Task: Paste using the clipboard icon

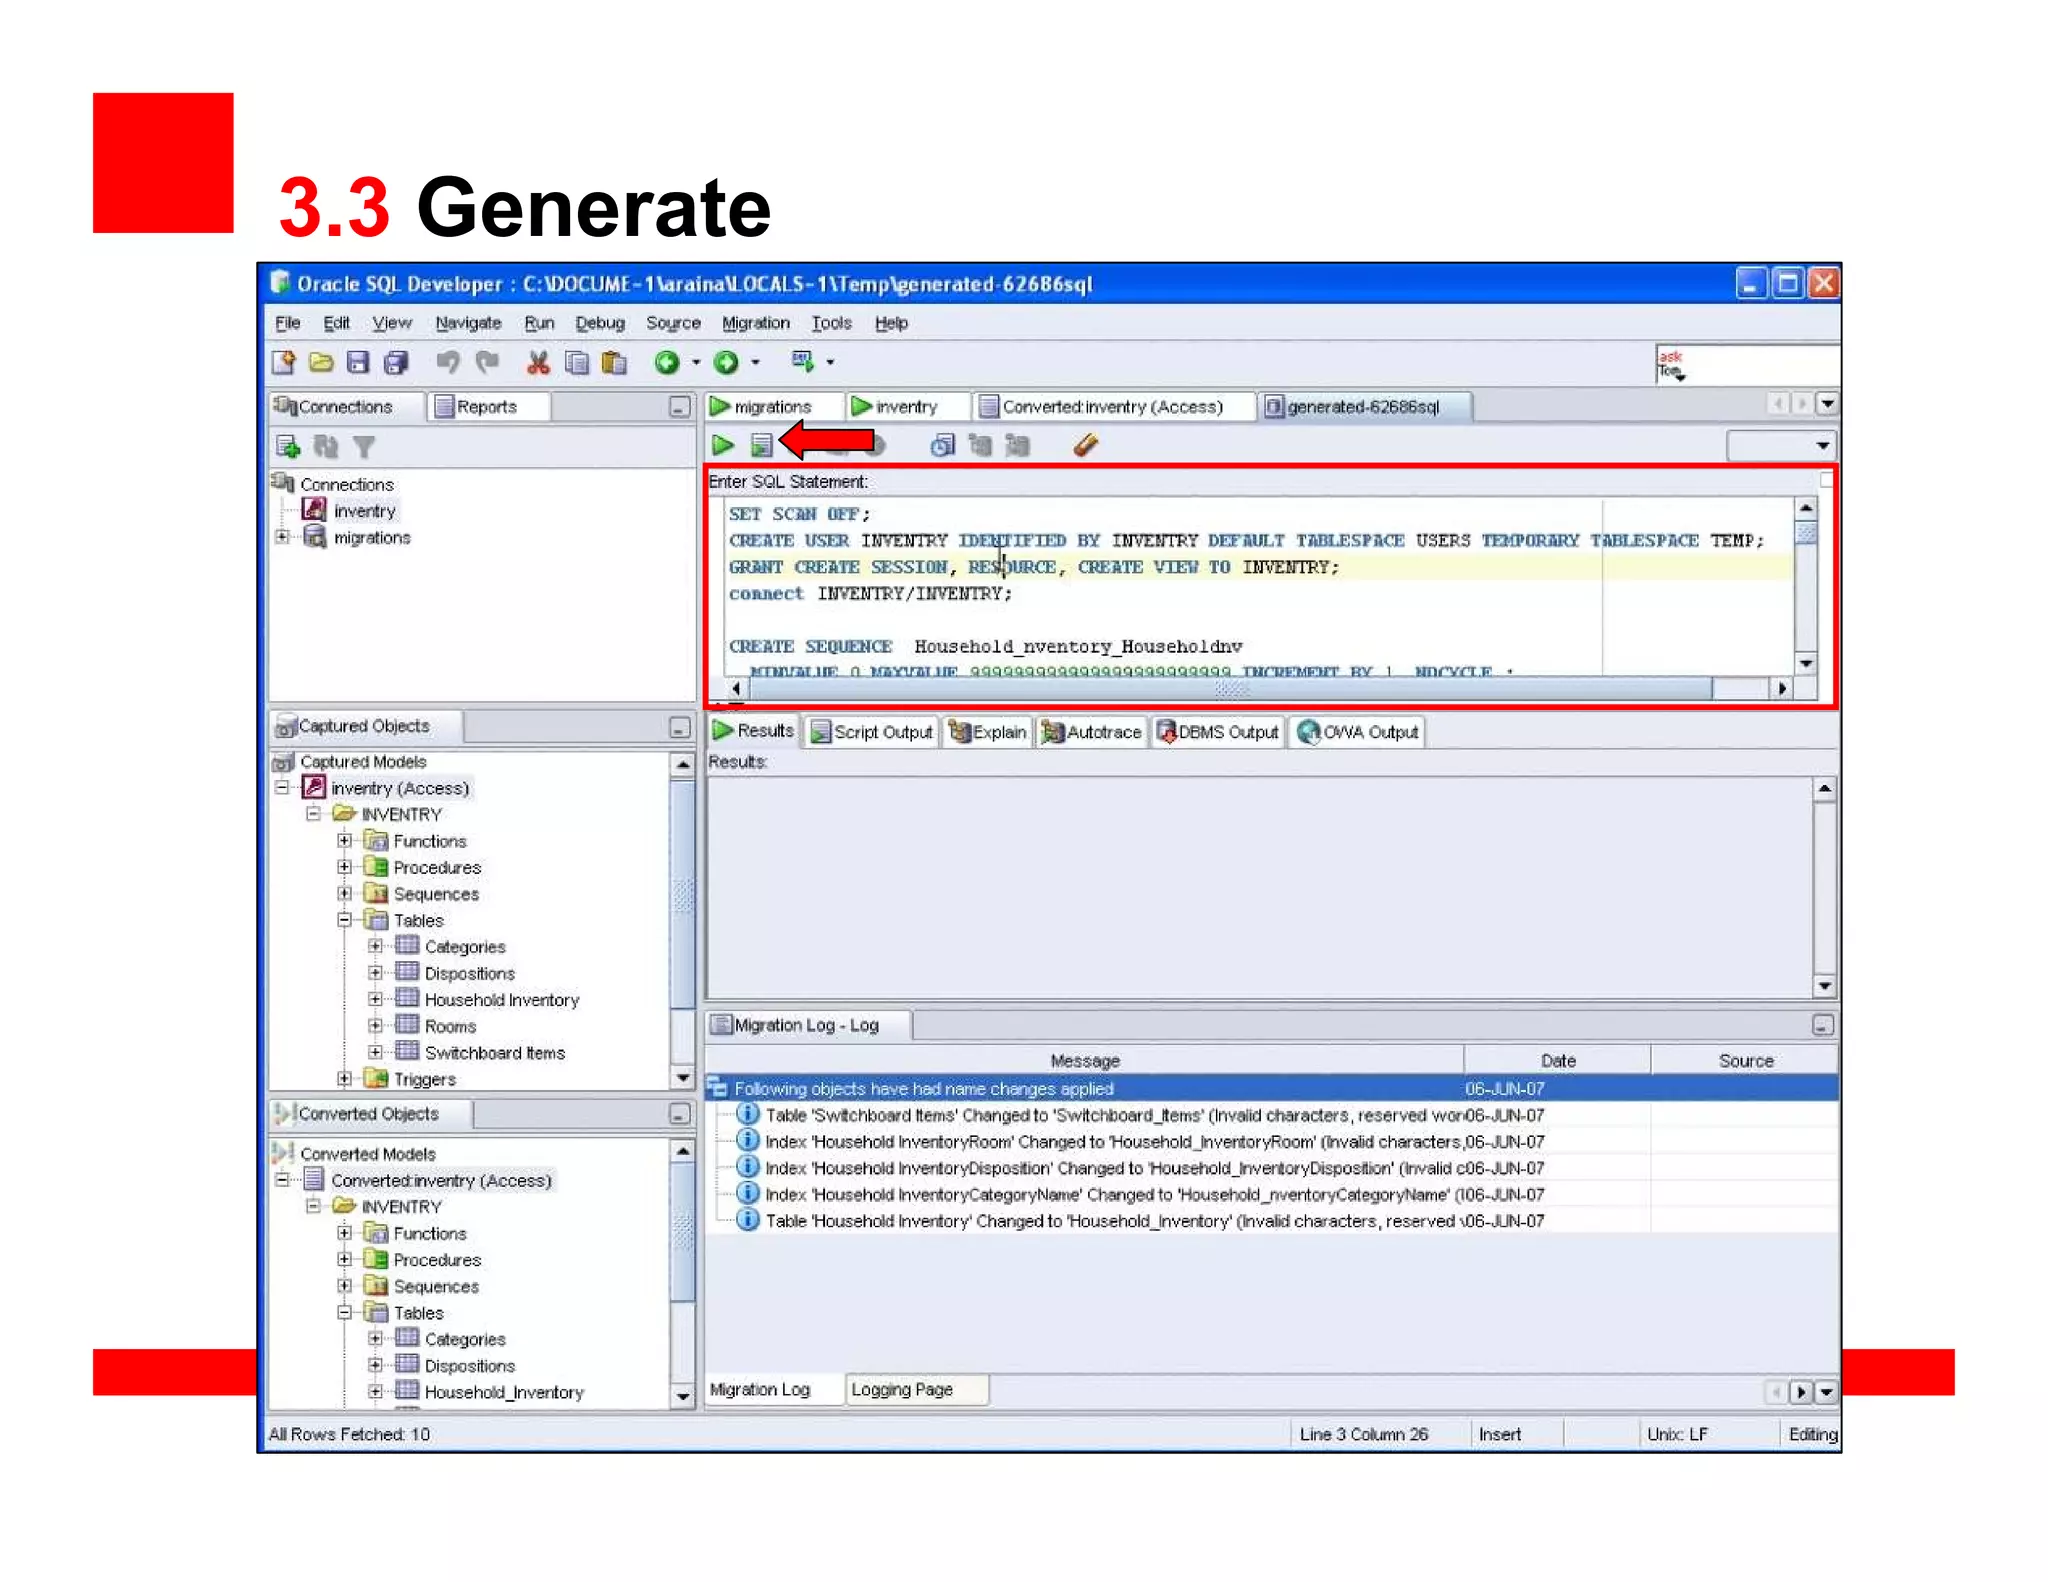Action: click(614, 363)
